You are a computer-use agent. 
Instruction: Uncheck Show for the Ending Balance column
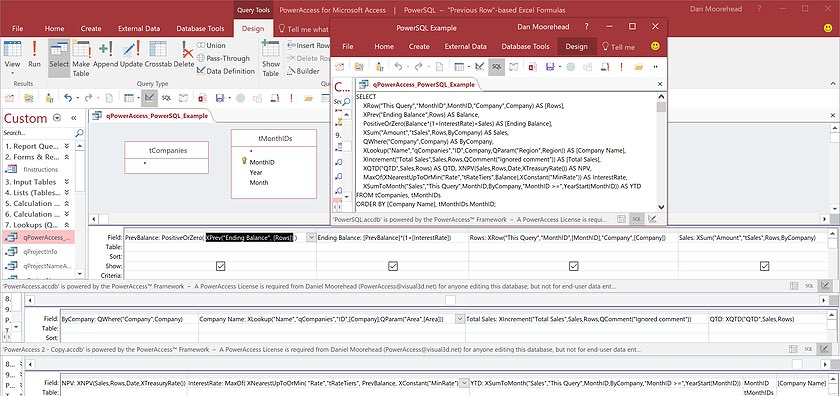point(393,266)
